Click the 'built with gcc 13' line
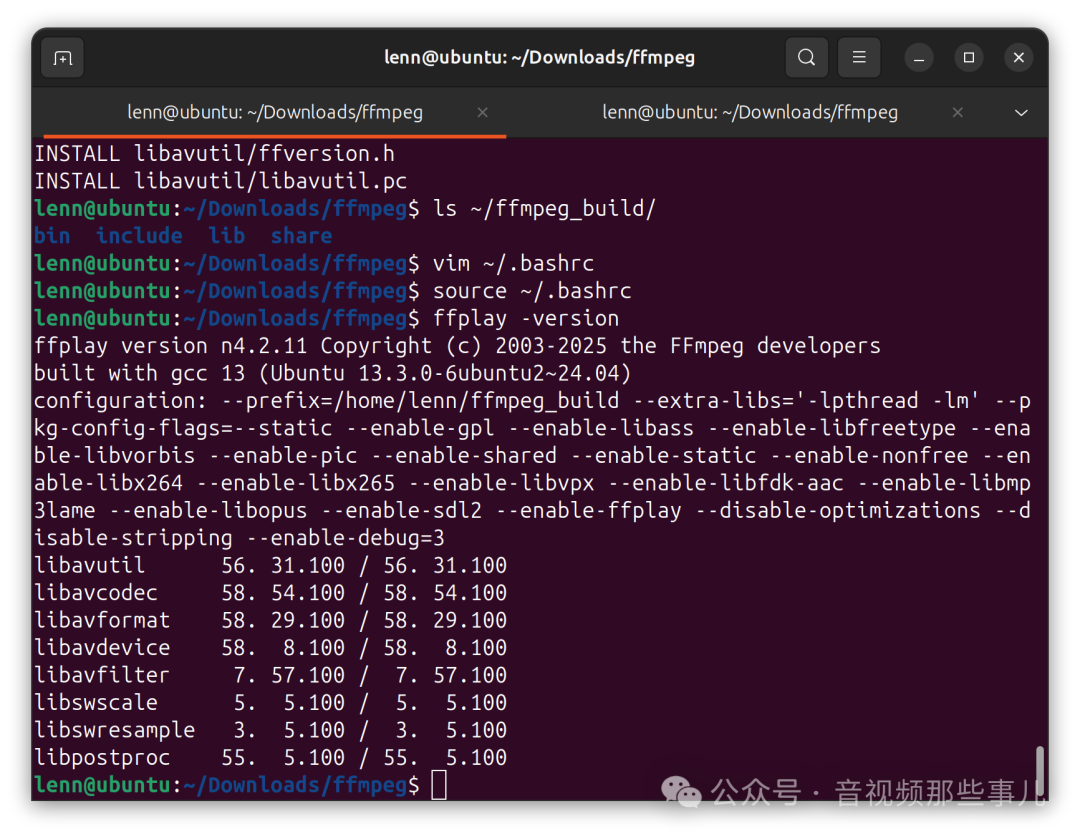1080x836 pixels. point(333,373)
